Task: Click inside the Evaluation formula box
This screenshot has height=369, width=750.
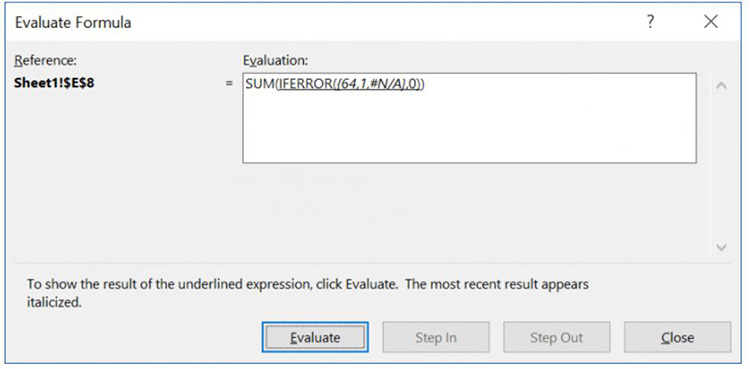Action: [x=469, y=118]
